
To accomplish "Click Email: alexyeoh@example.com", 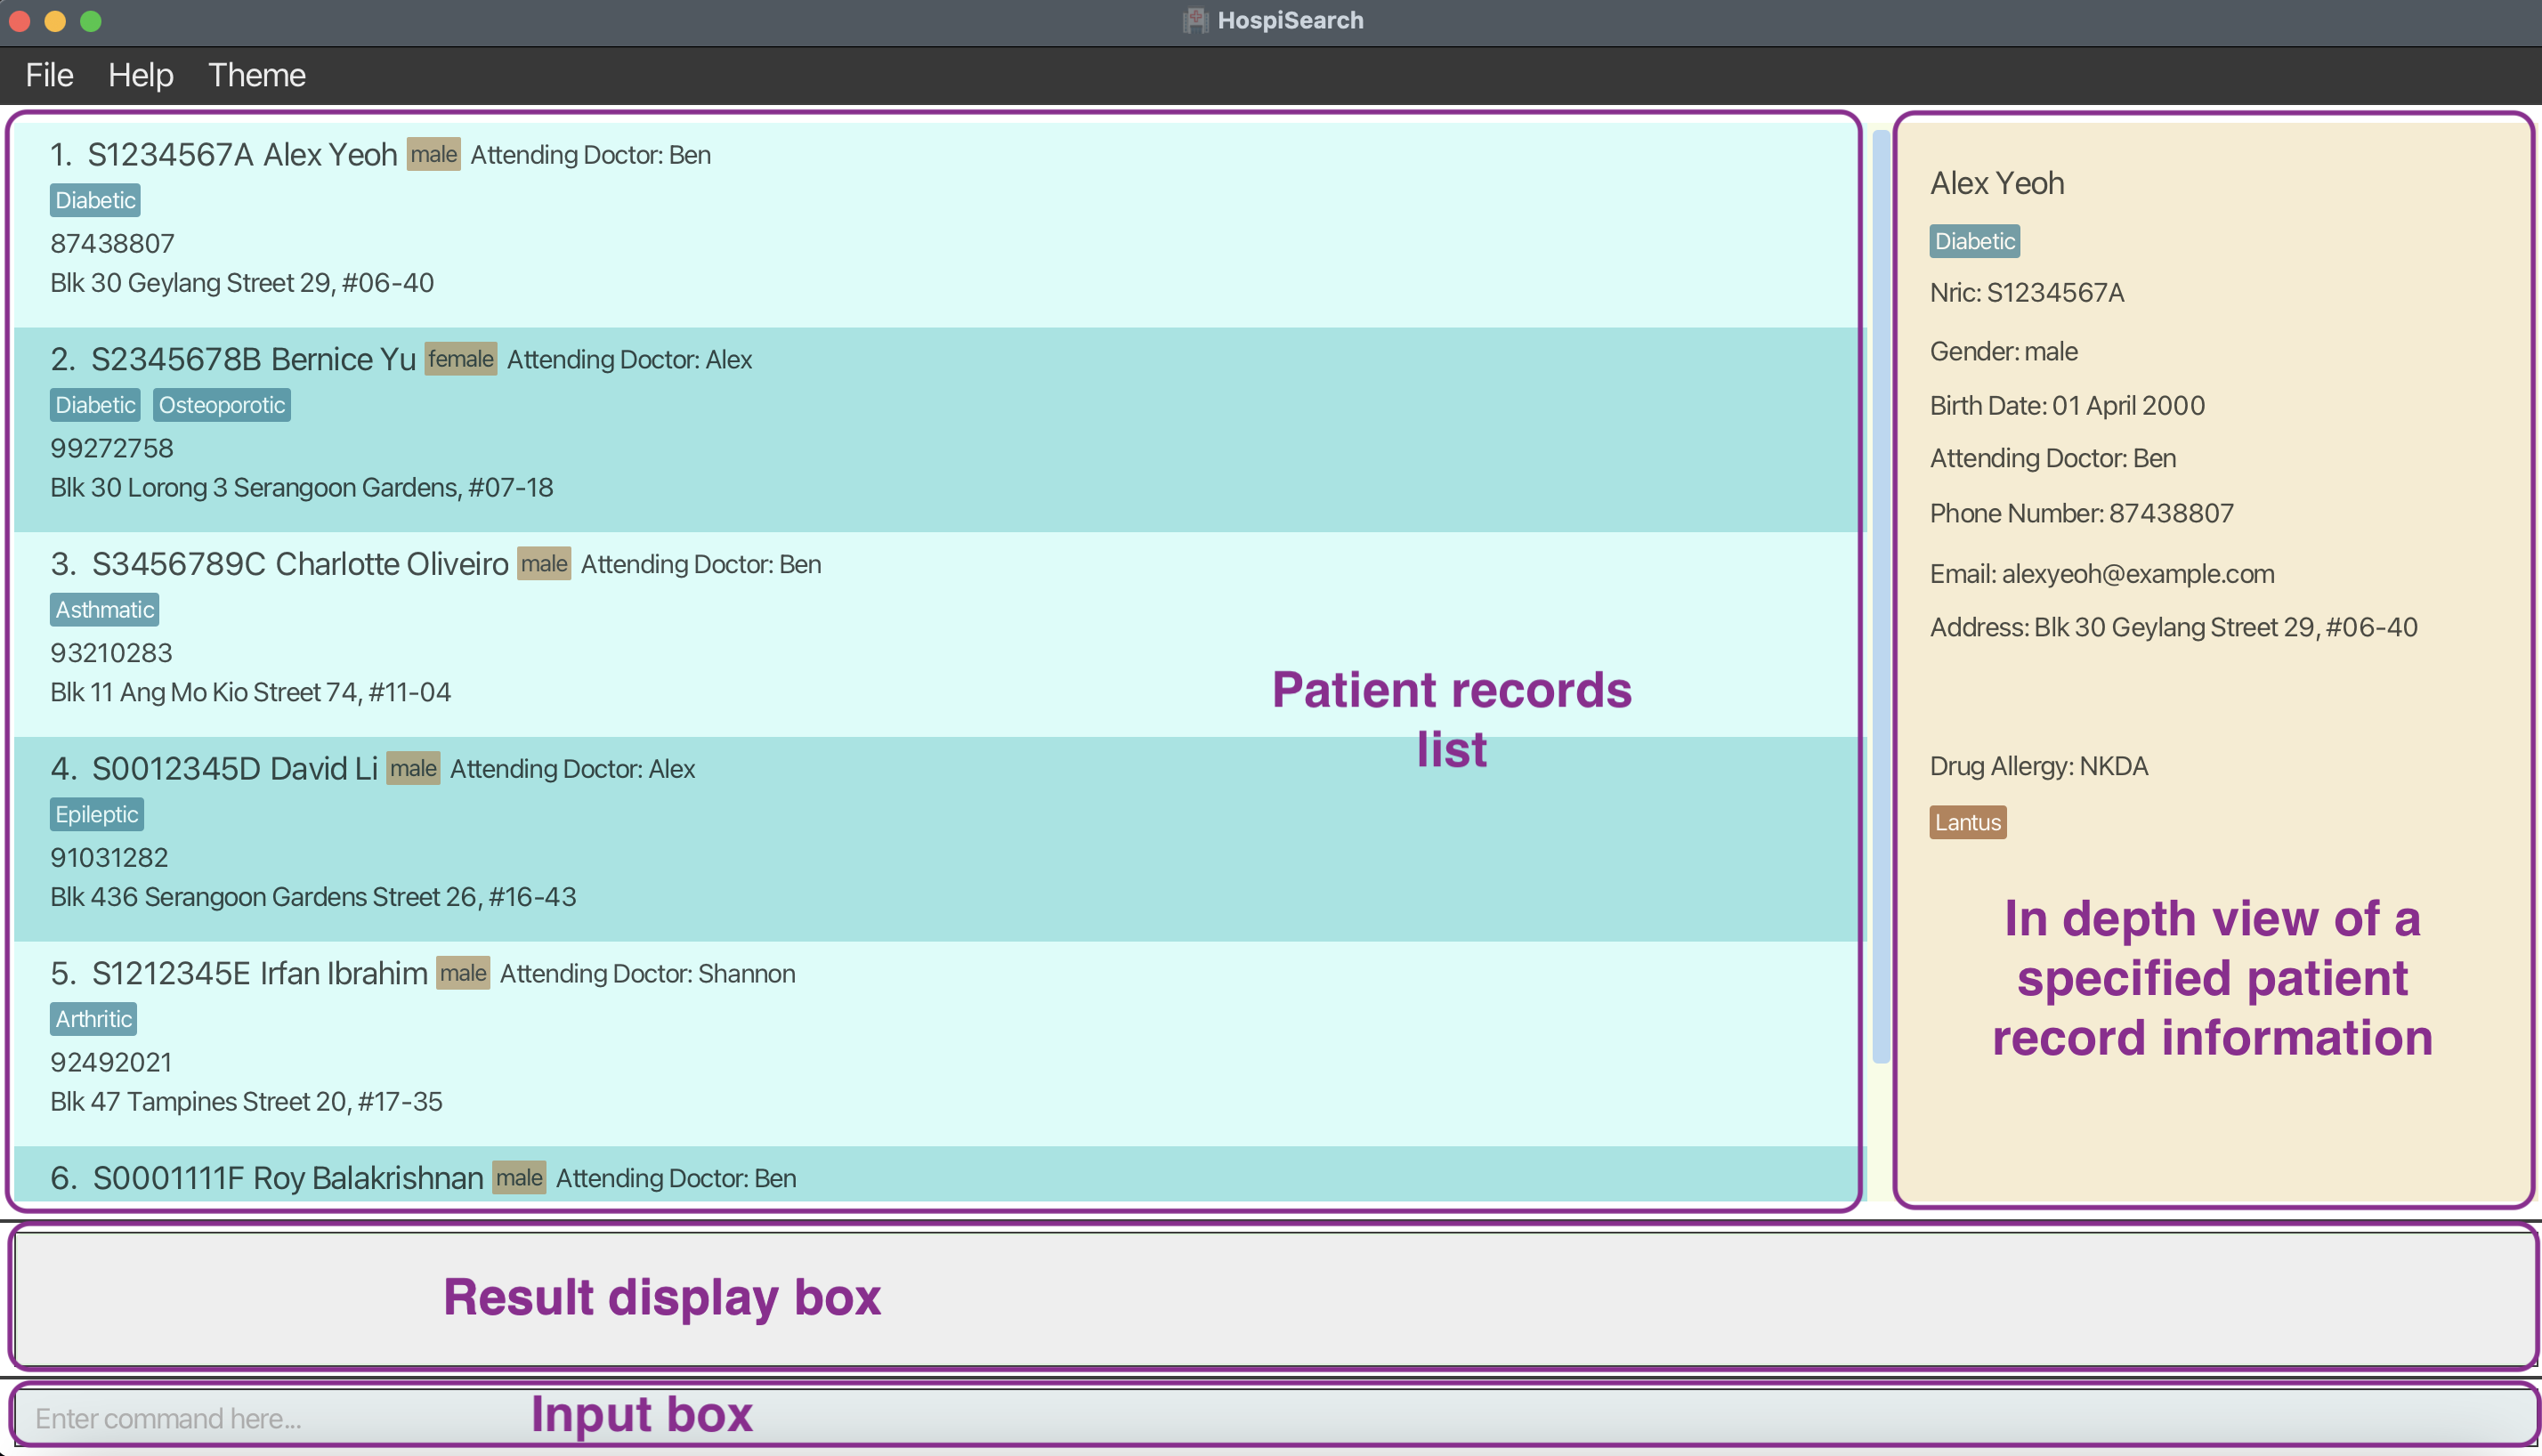I will click(2102, 574).
